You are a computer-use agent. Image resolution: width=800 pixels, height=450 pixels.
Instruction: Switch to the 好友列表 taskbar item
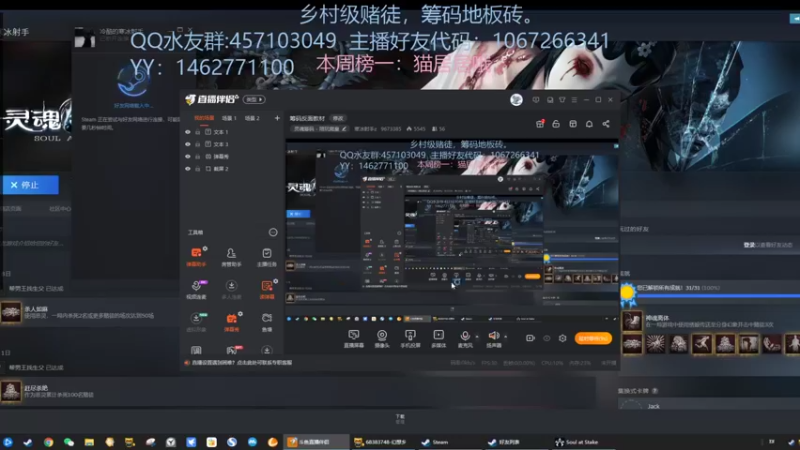[516, 442]
